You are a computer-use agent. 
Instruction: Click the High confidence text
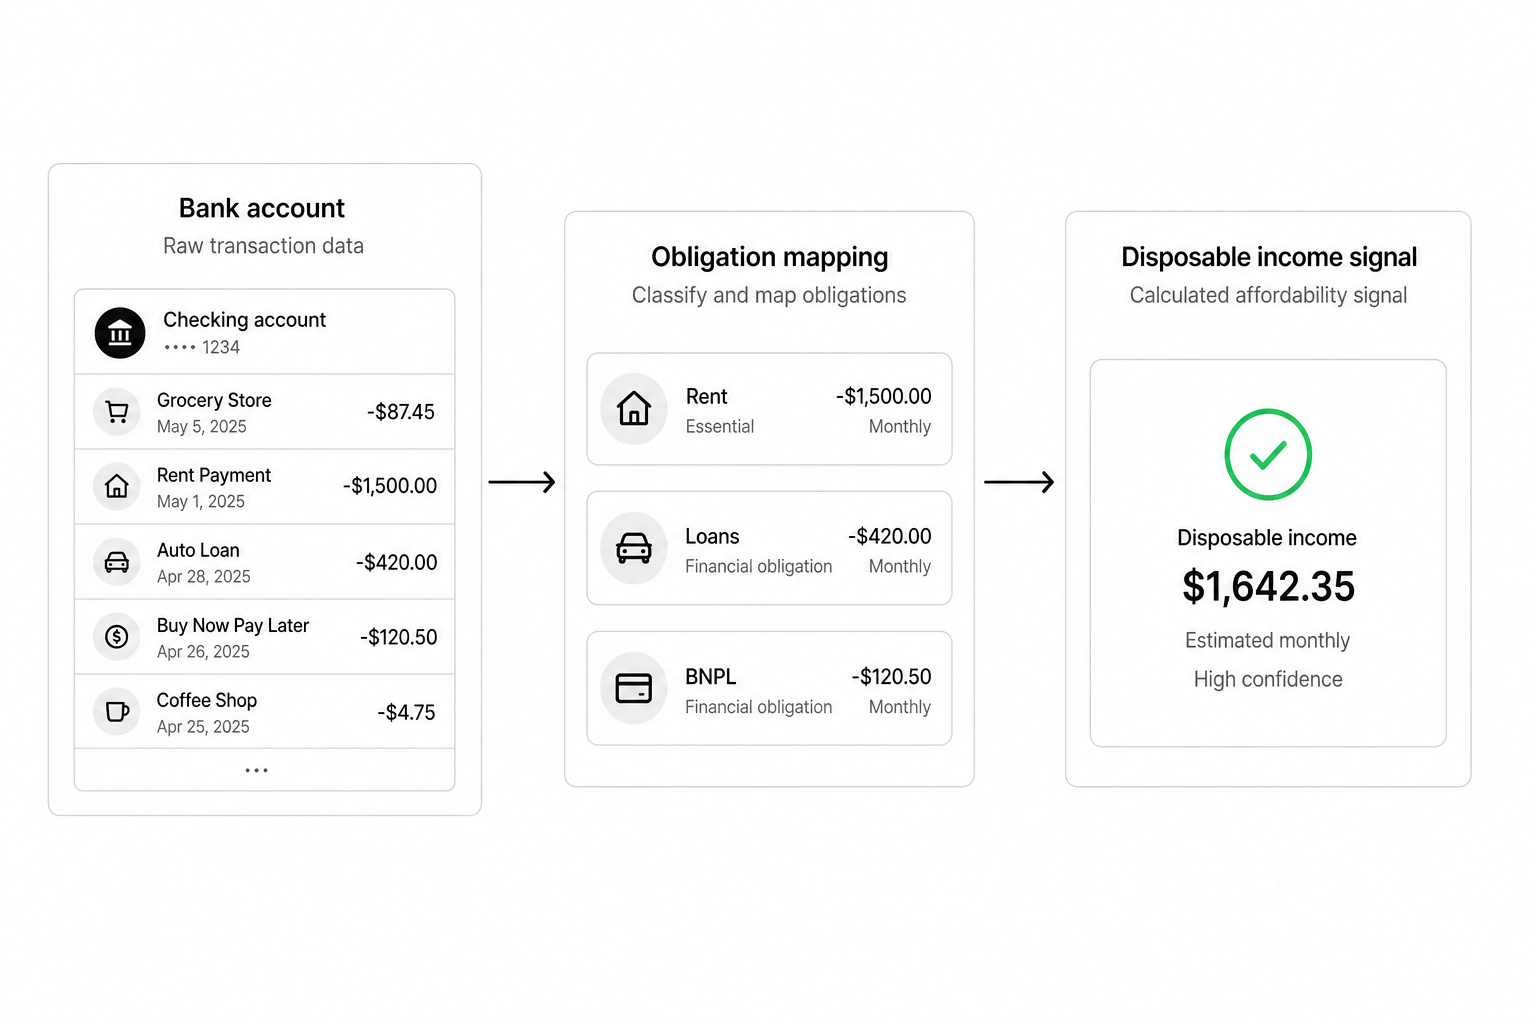pos(1268,680)
